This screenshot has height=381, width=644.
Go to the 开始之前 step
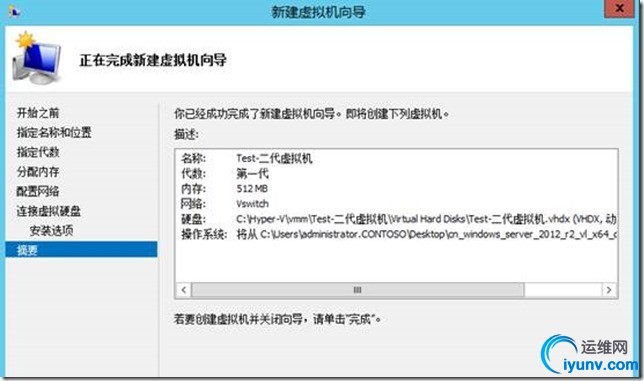point(38,112)
